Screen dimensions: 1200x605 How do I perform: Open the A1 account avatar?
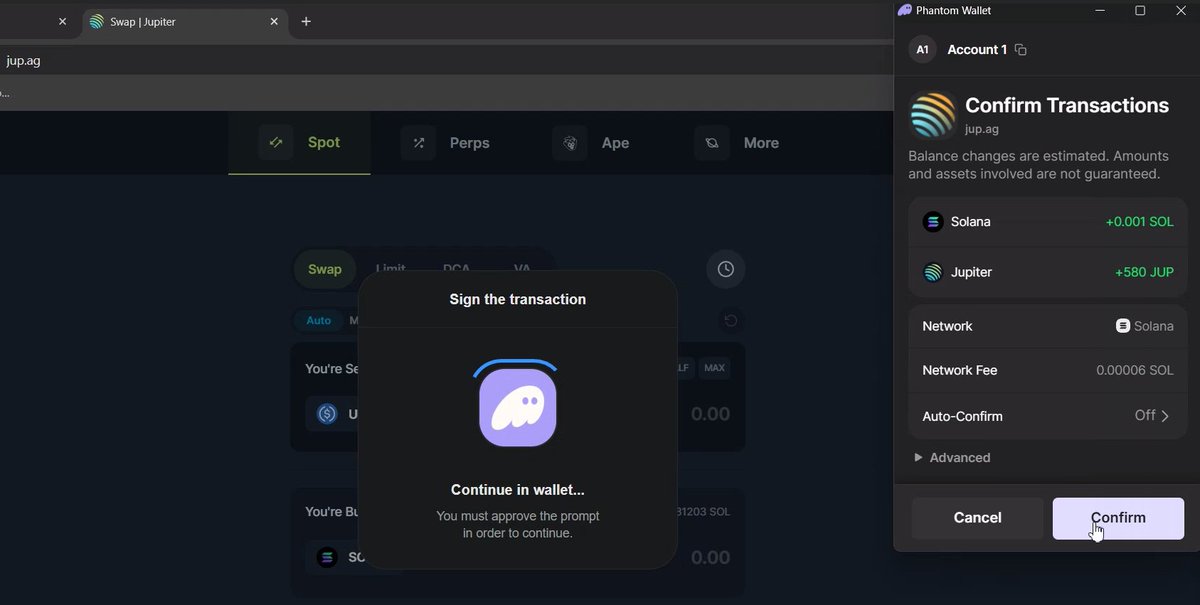pos(922,50)
